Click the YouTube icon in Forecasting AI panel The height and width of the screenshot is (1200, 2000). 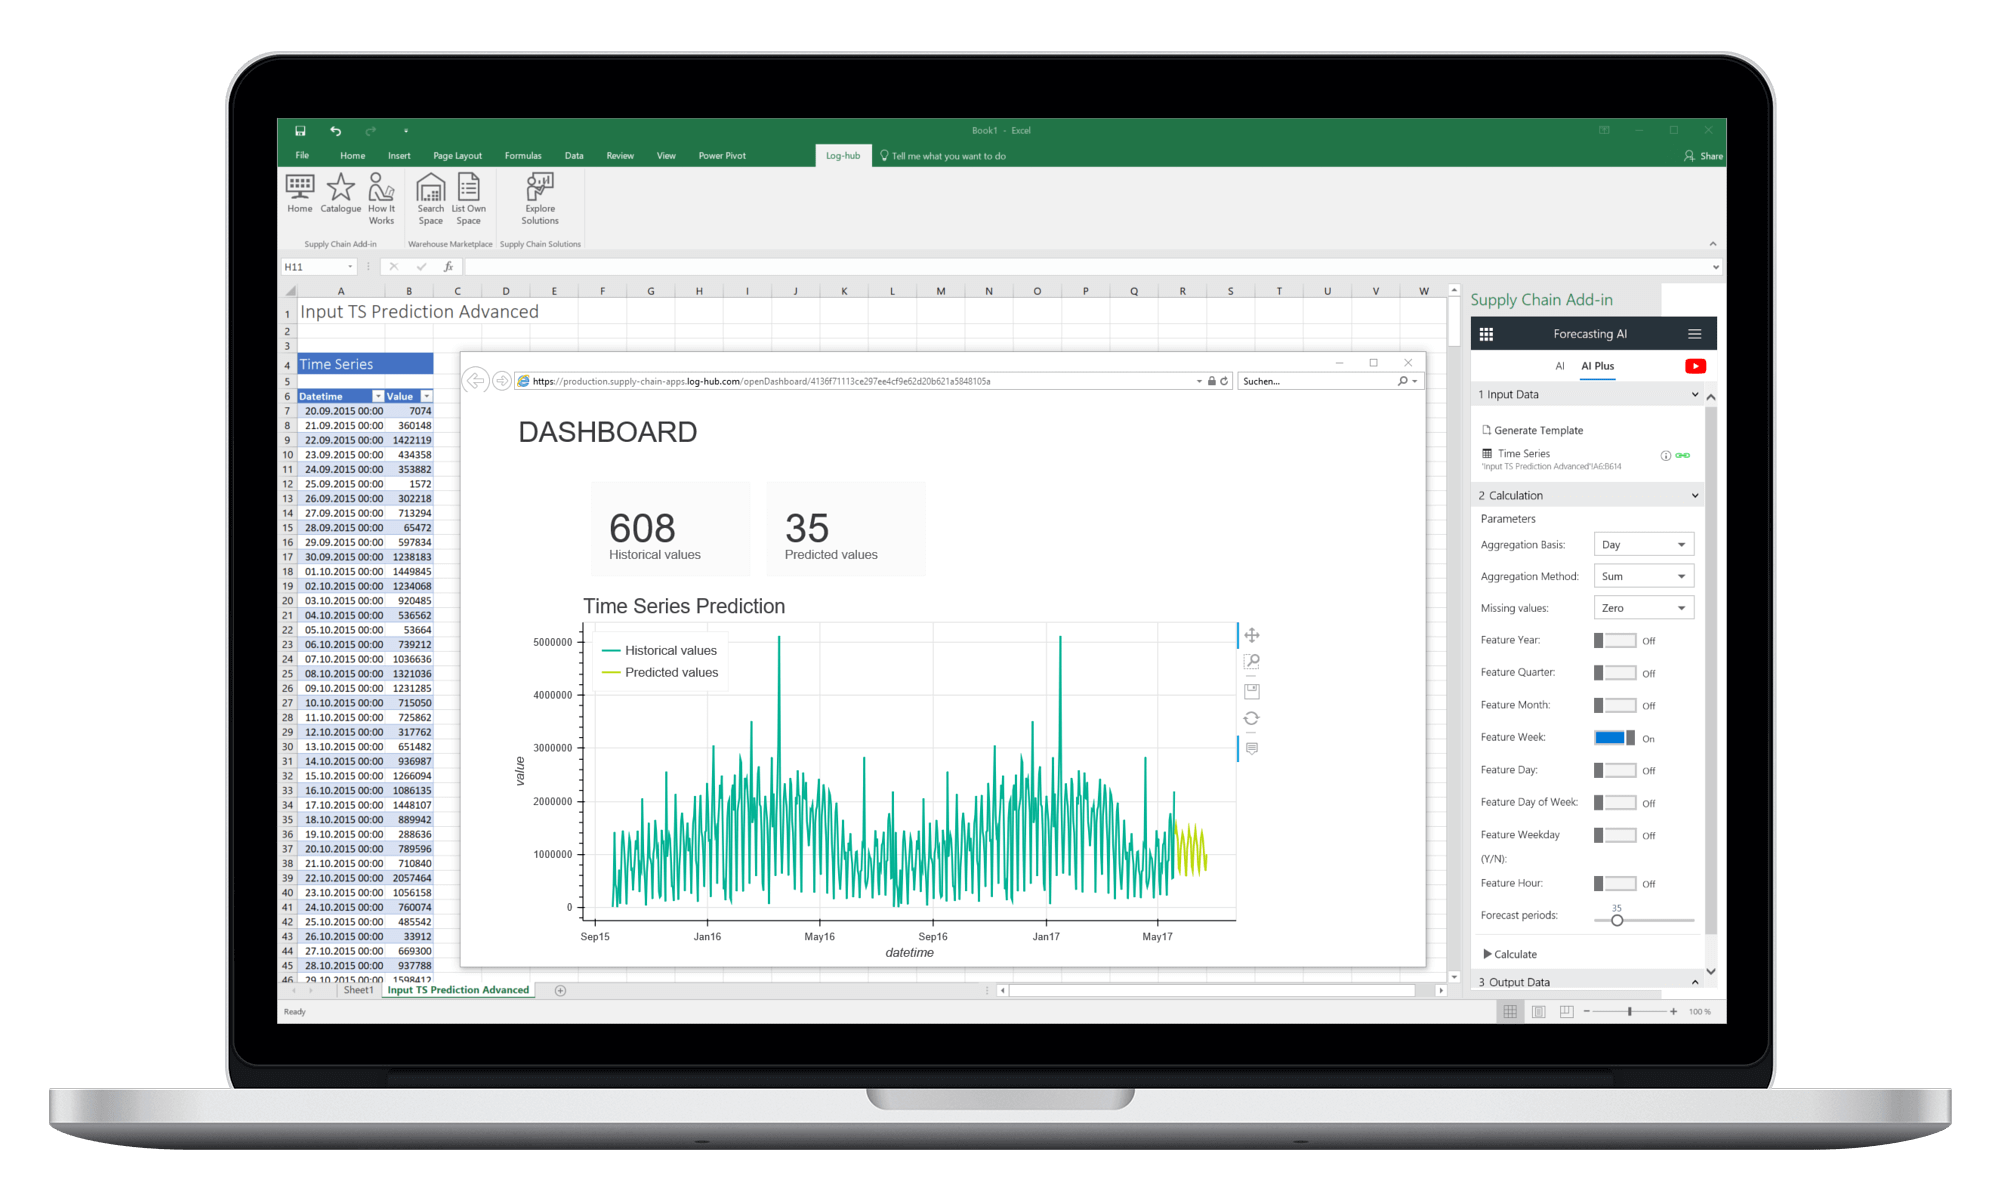click(1695, 366)
